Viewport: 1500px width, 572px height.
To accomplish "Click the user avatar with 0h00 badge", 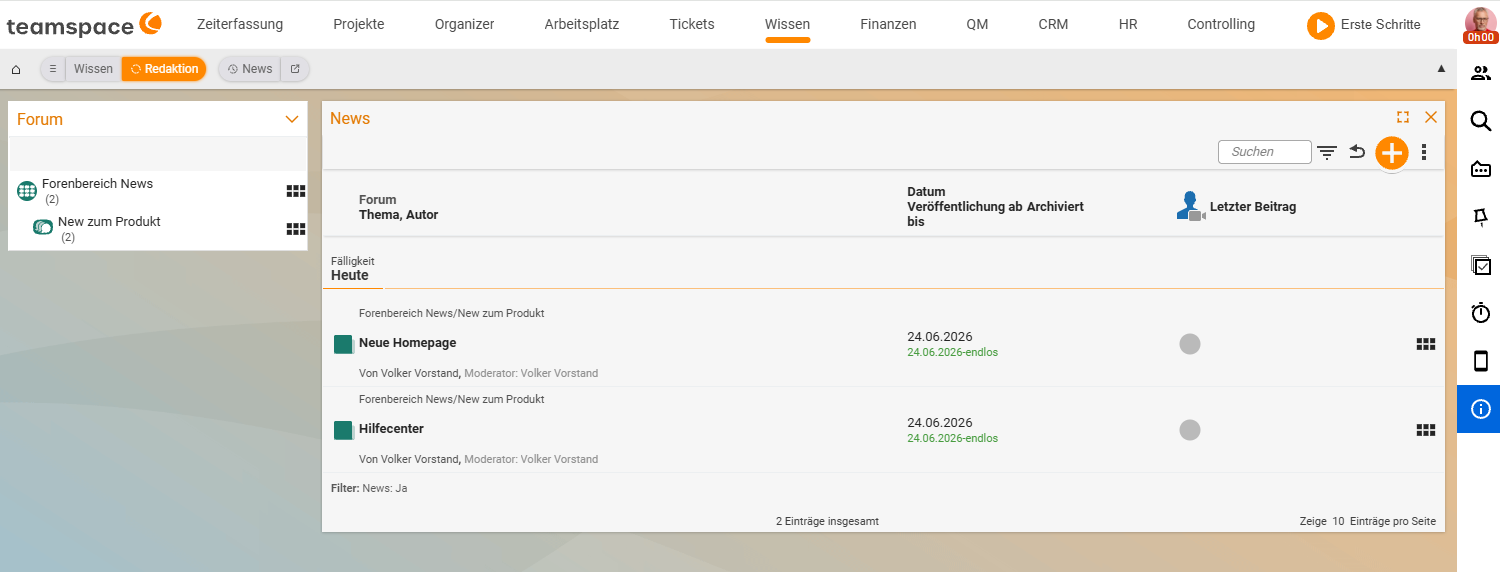I will coord(1479,25).
